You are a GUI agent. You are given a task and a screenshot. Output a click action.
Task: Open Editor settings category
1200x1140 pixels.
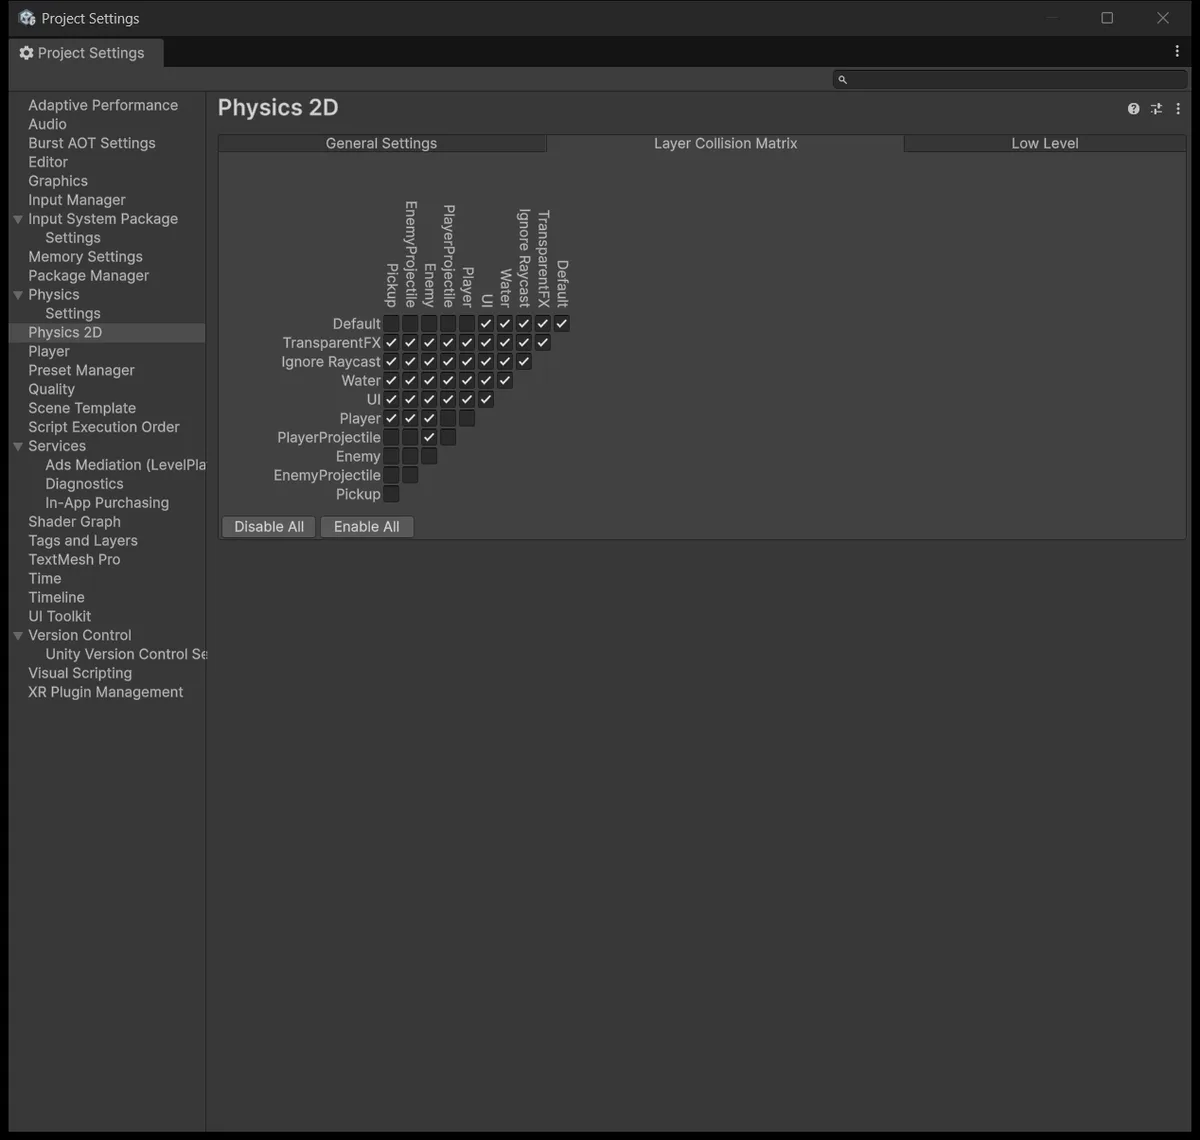[x=48, y=162]
